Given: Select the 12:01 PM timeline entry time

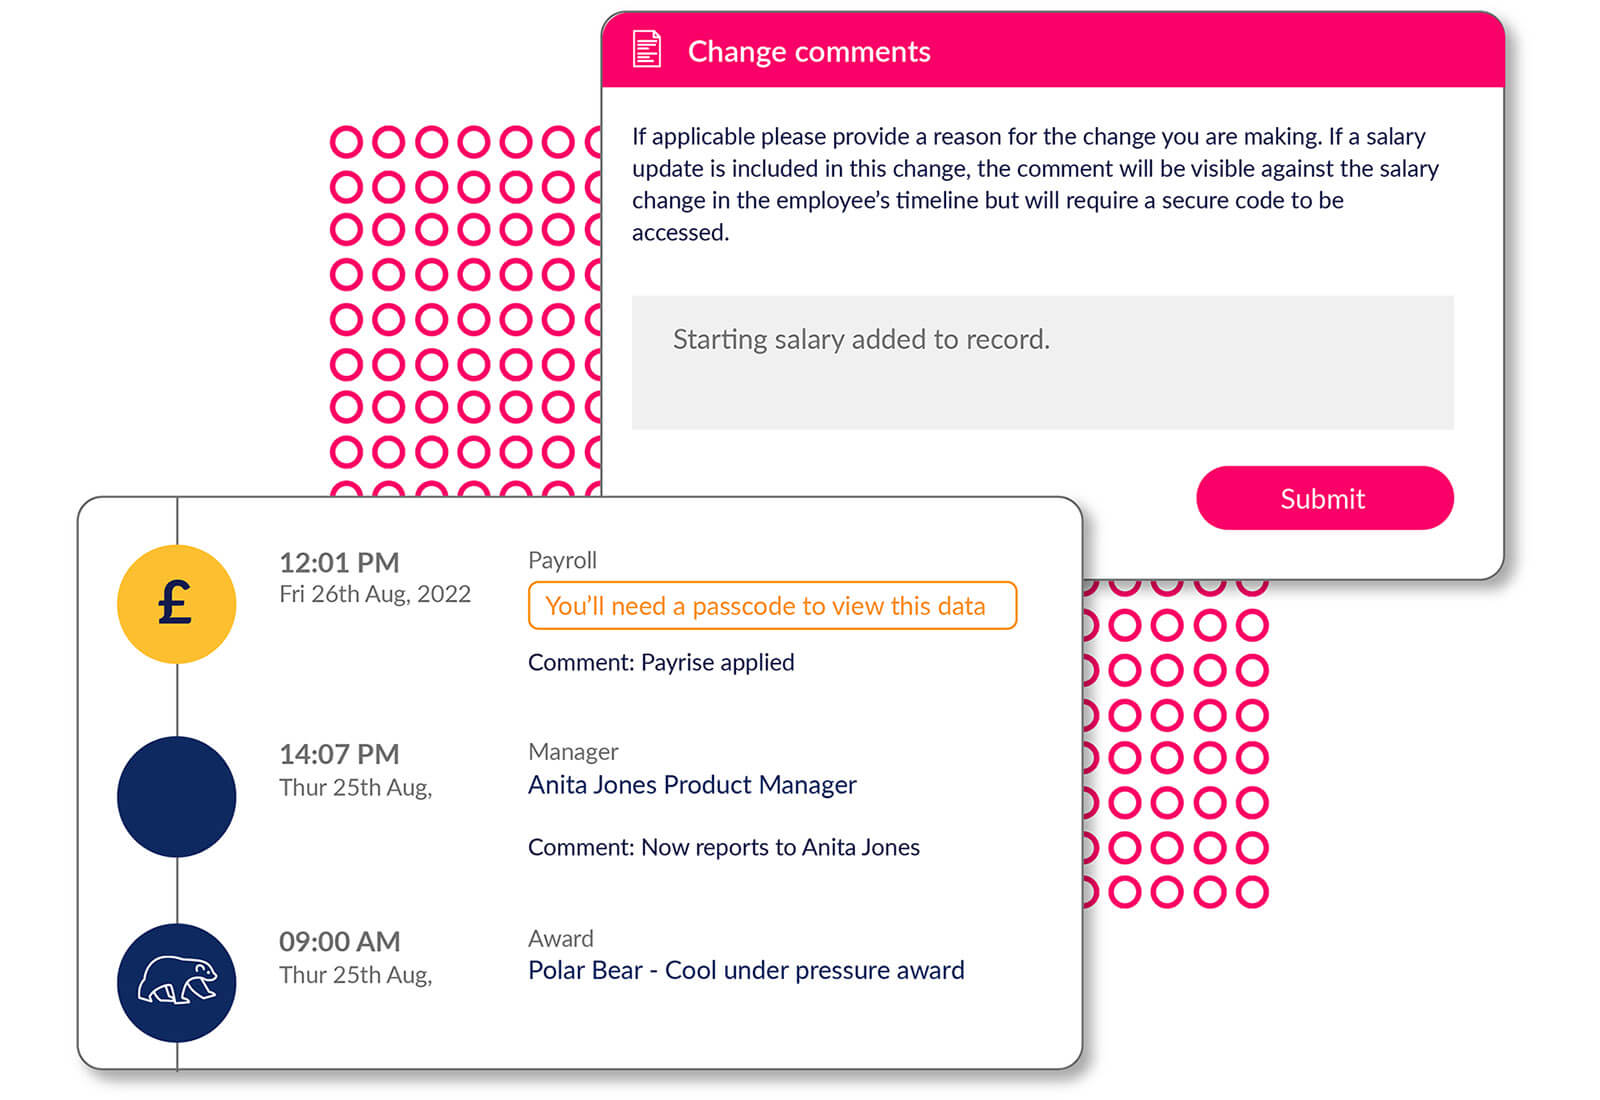Looking at the screenshot, I should tap(339, 562).
